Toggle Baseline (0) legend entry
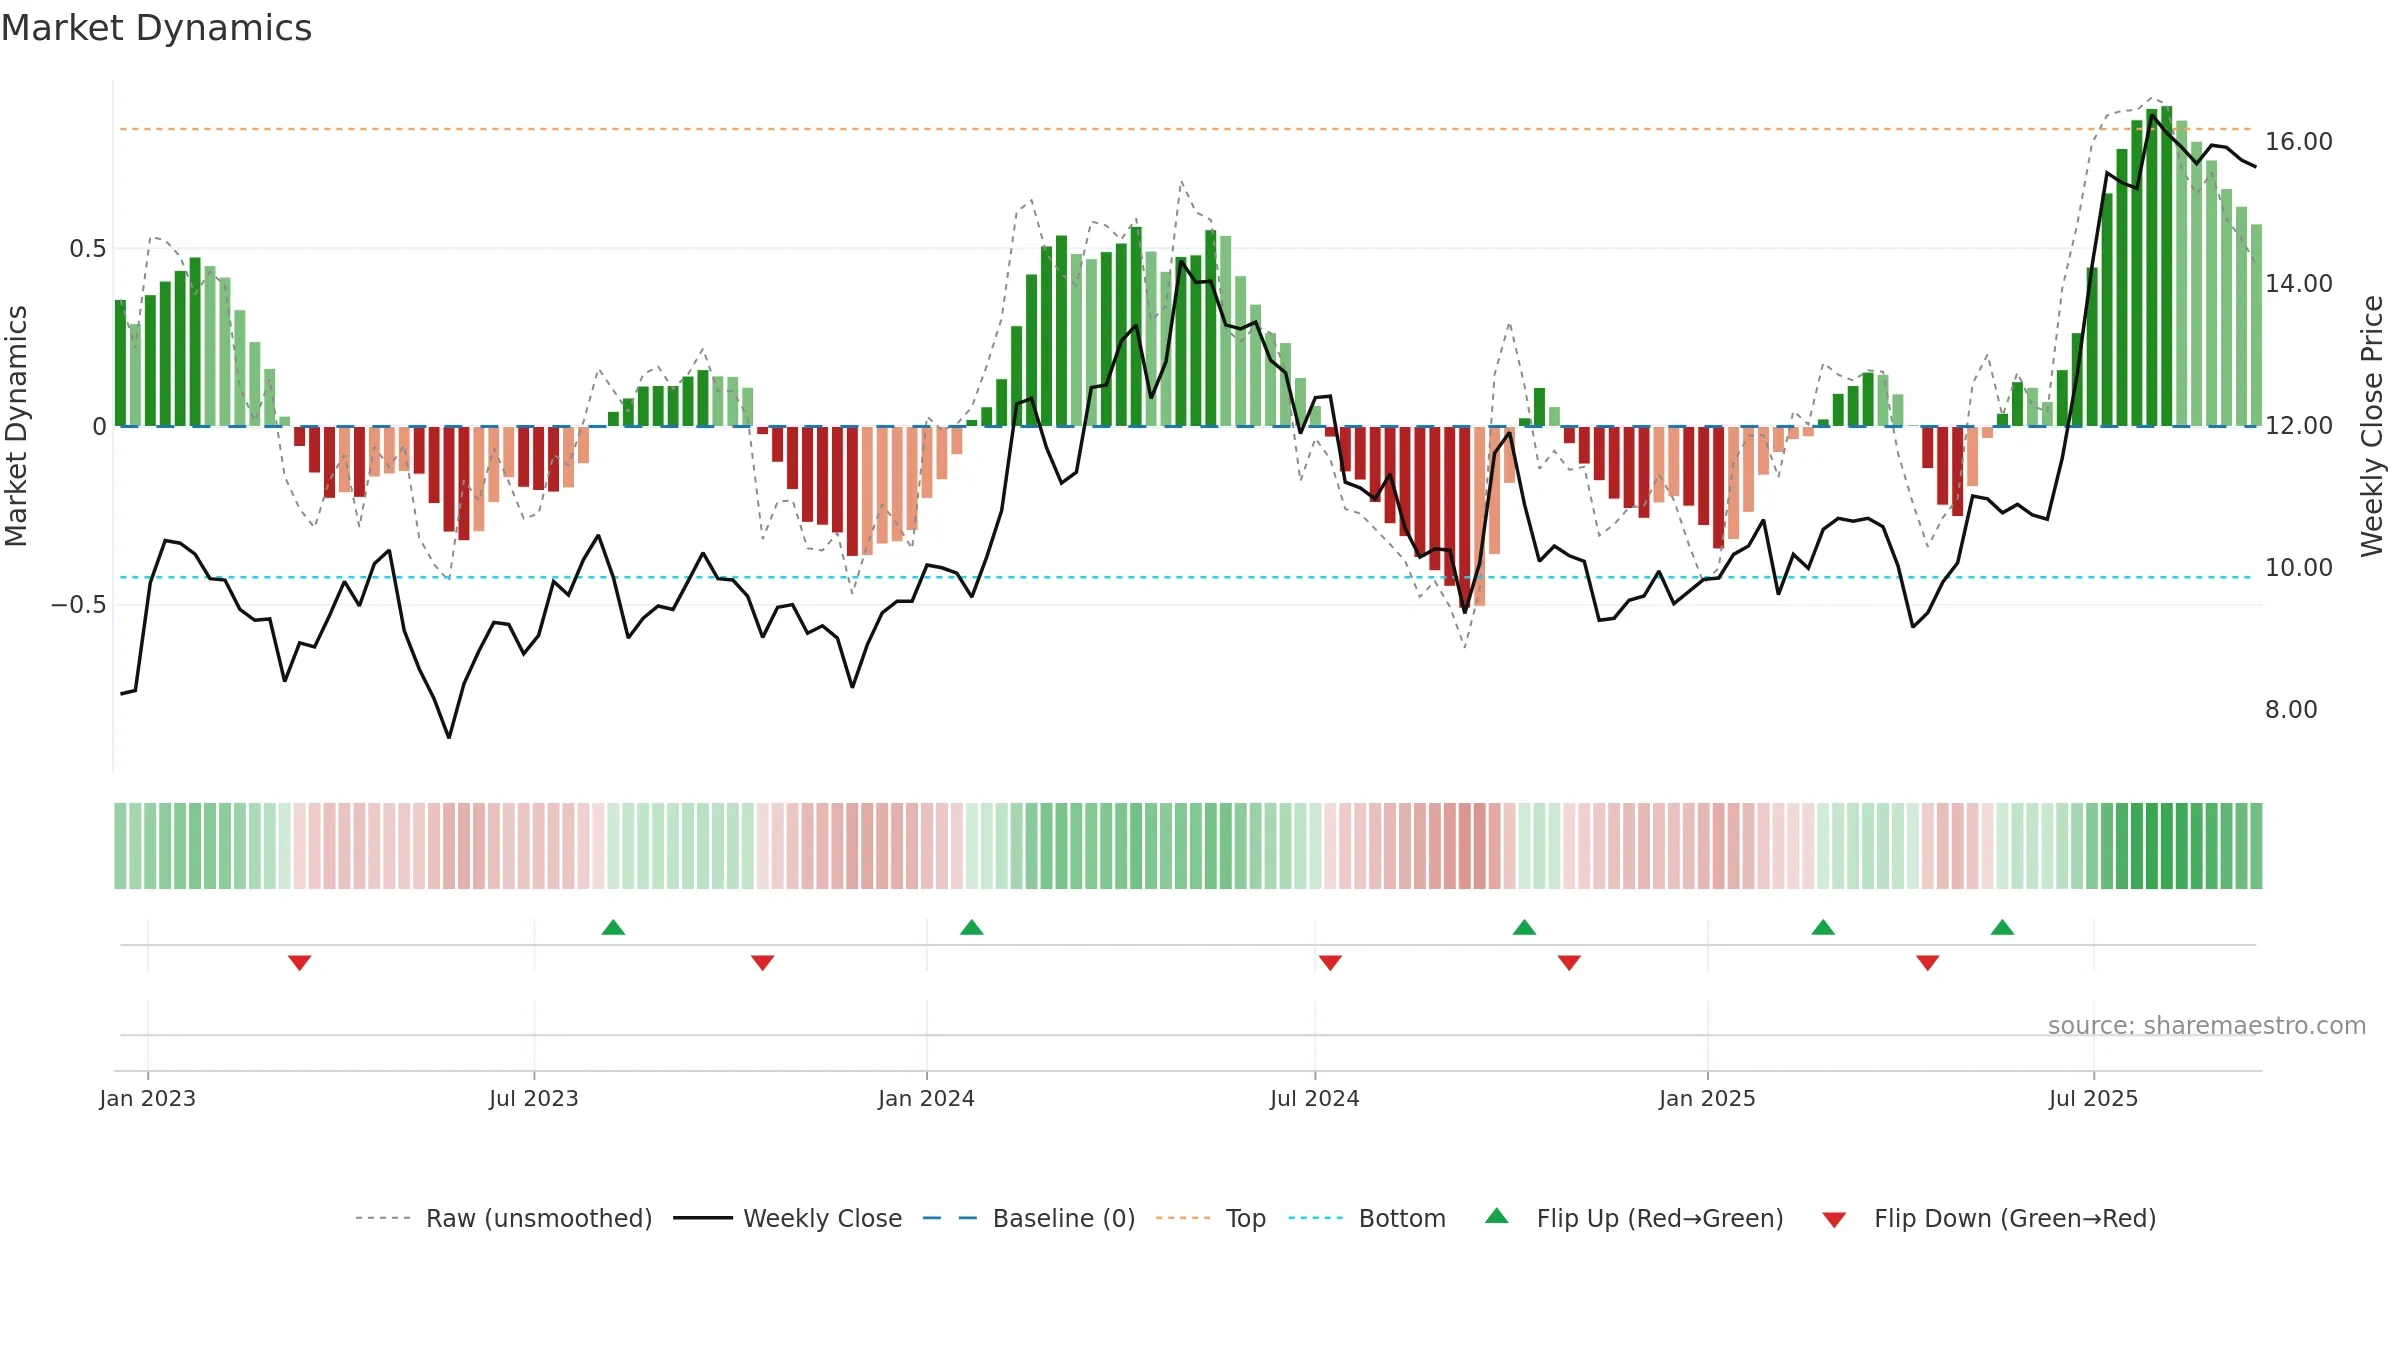 (x=1029, y=1218)
